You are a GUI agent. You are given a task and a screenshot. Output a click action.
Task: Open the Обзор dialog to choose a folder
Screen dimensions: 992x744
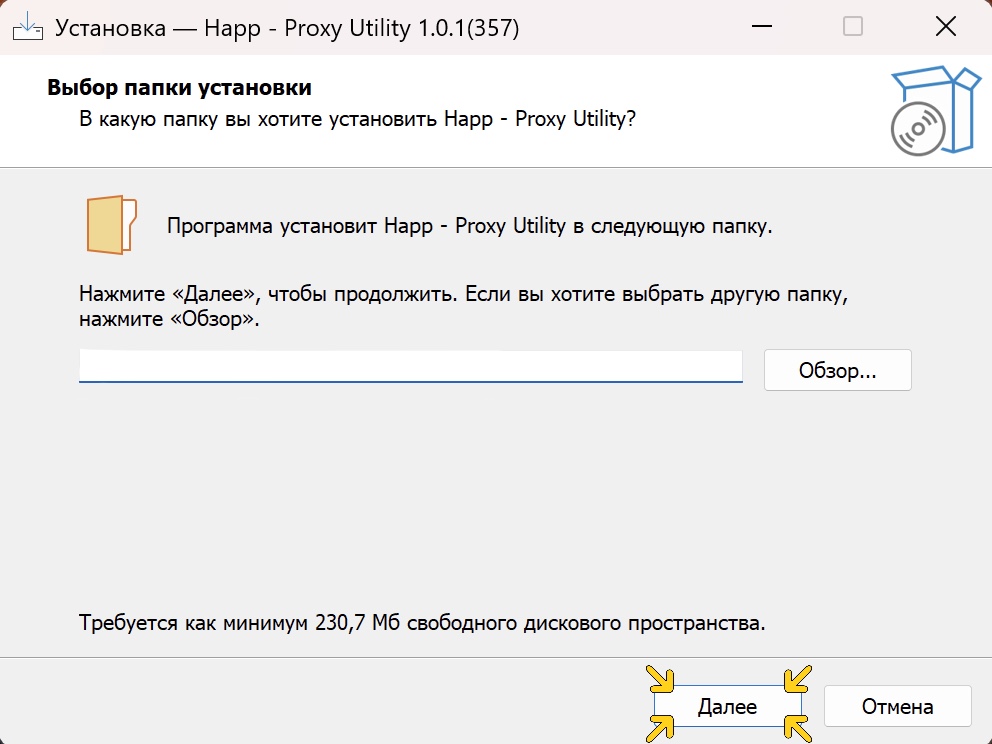tap(837, 370)
